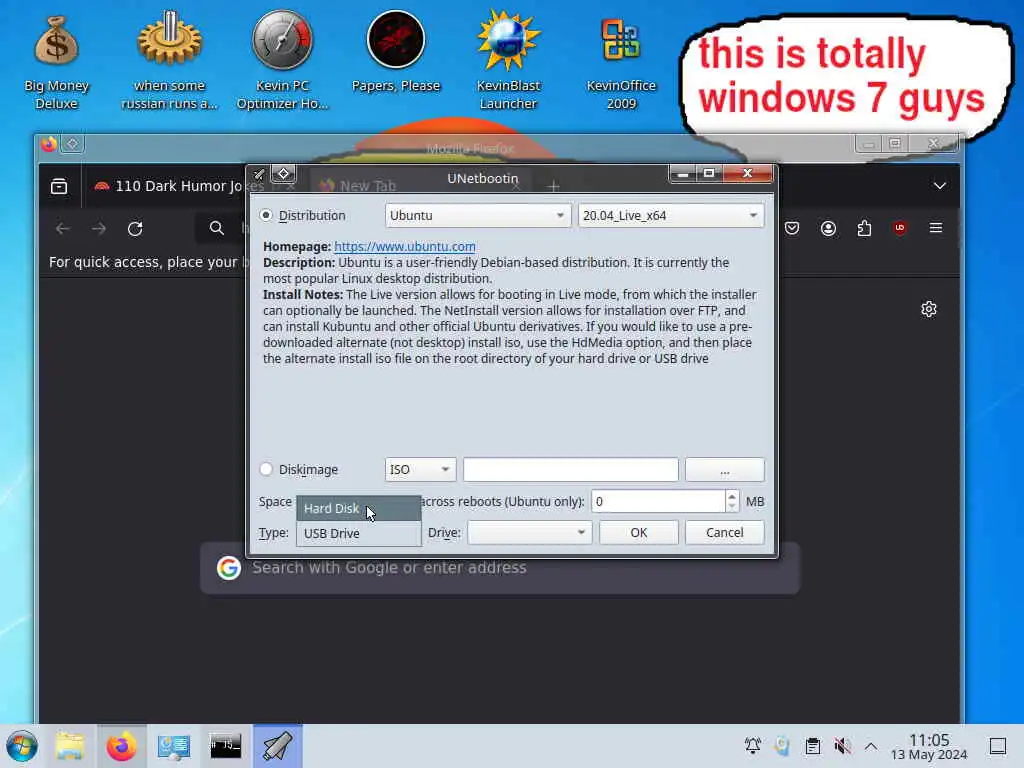The width and height of the screenshot is (1024, 768).
Task: Open the Start menu orb
Action: tap(22, 746)
